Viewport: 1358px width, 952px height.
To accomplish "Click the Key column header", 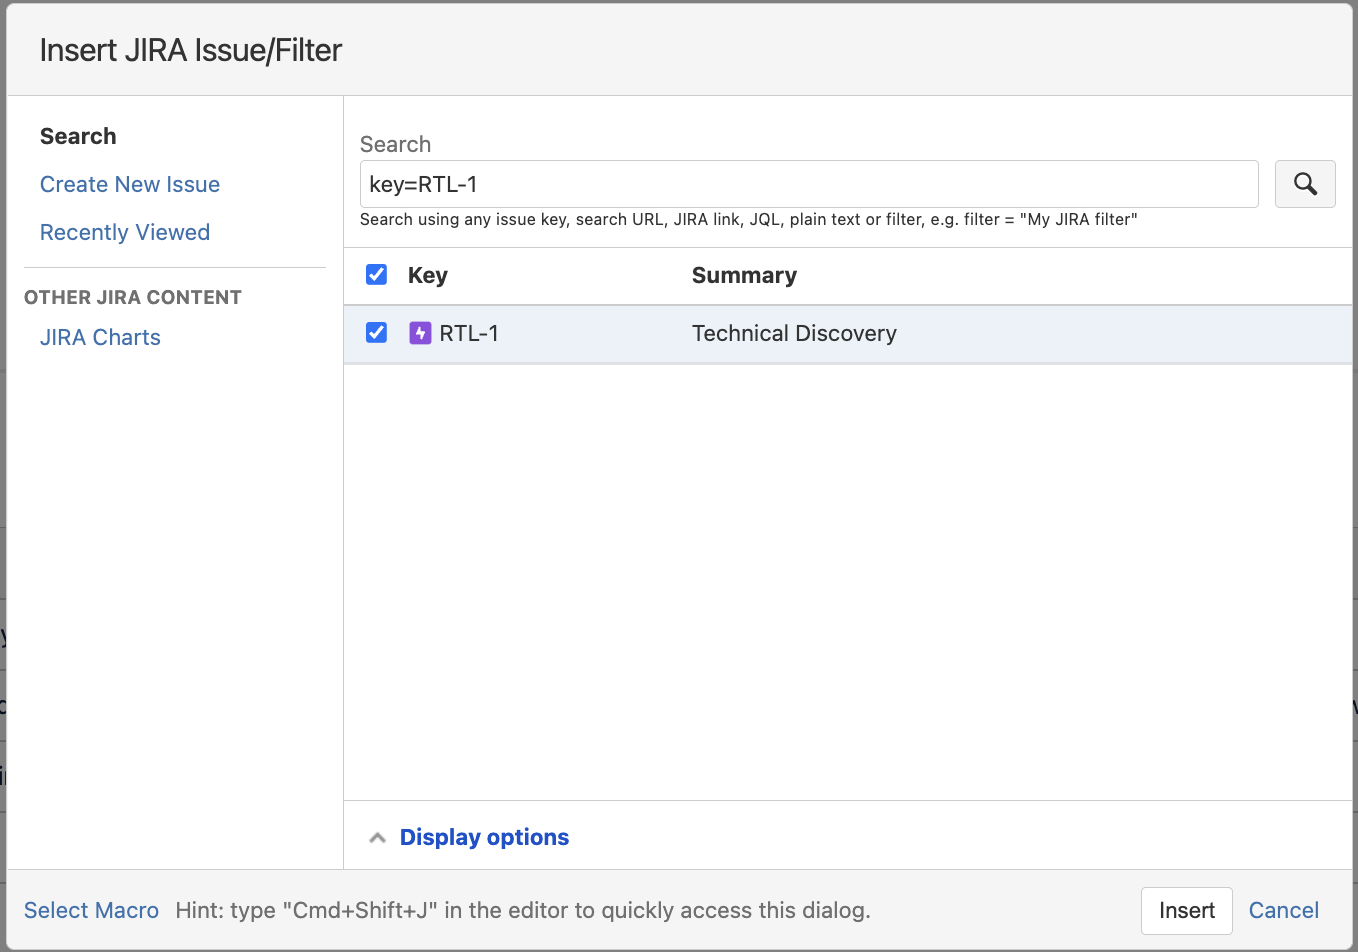I will coord(428,275).
